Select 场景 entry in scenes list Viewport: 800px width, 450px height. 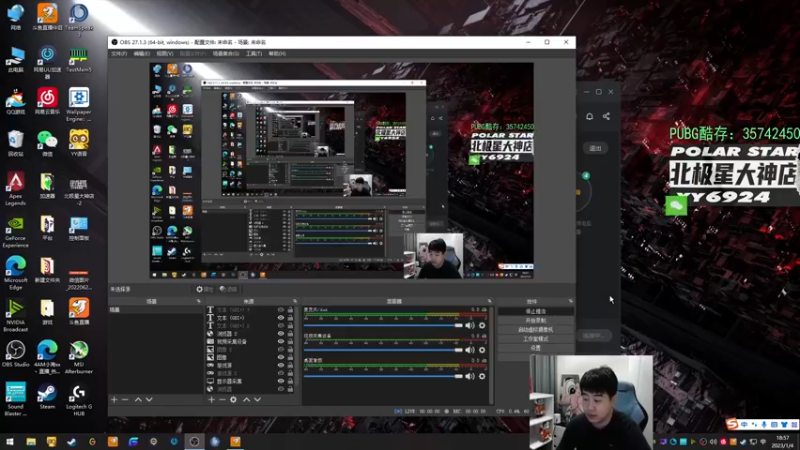click(x=156, y=310)
